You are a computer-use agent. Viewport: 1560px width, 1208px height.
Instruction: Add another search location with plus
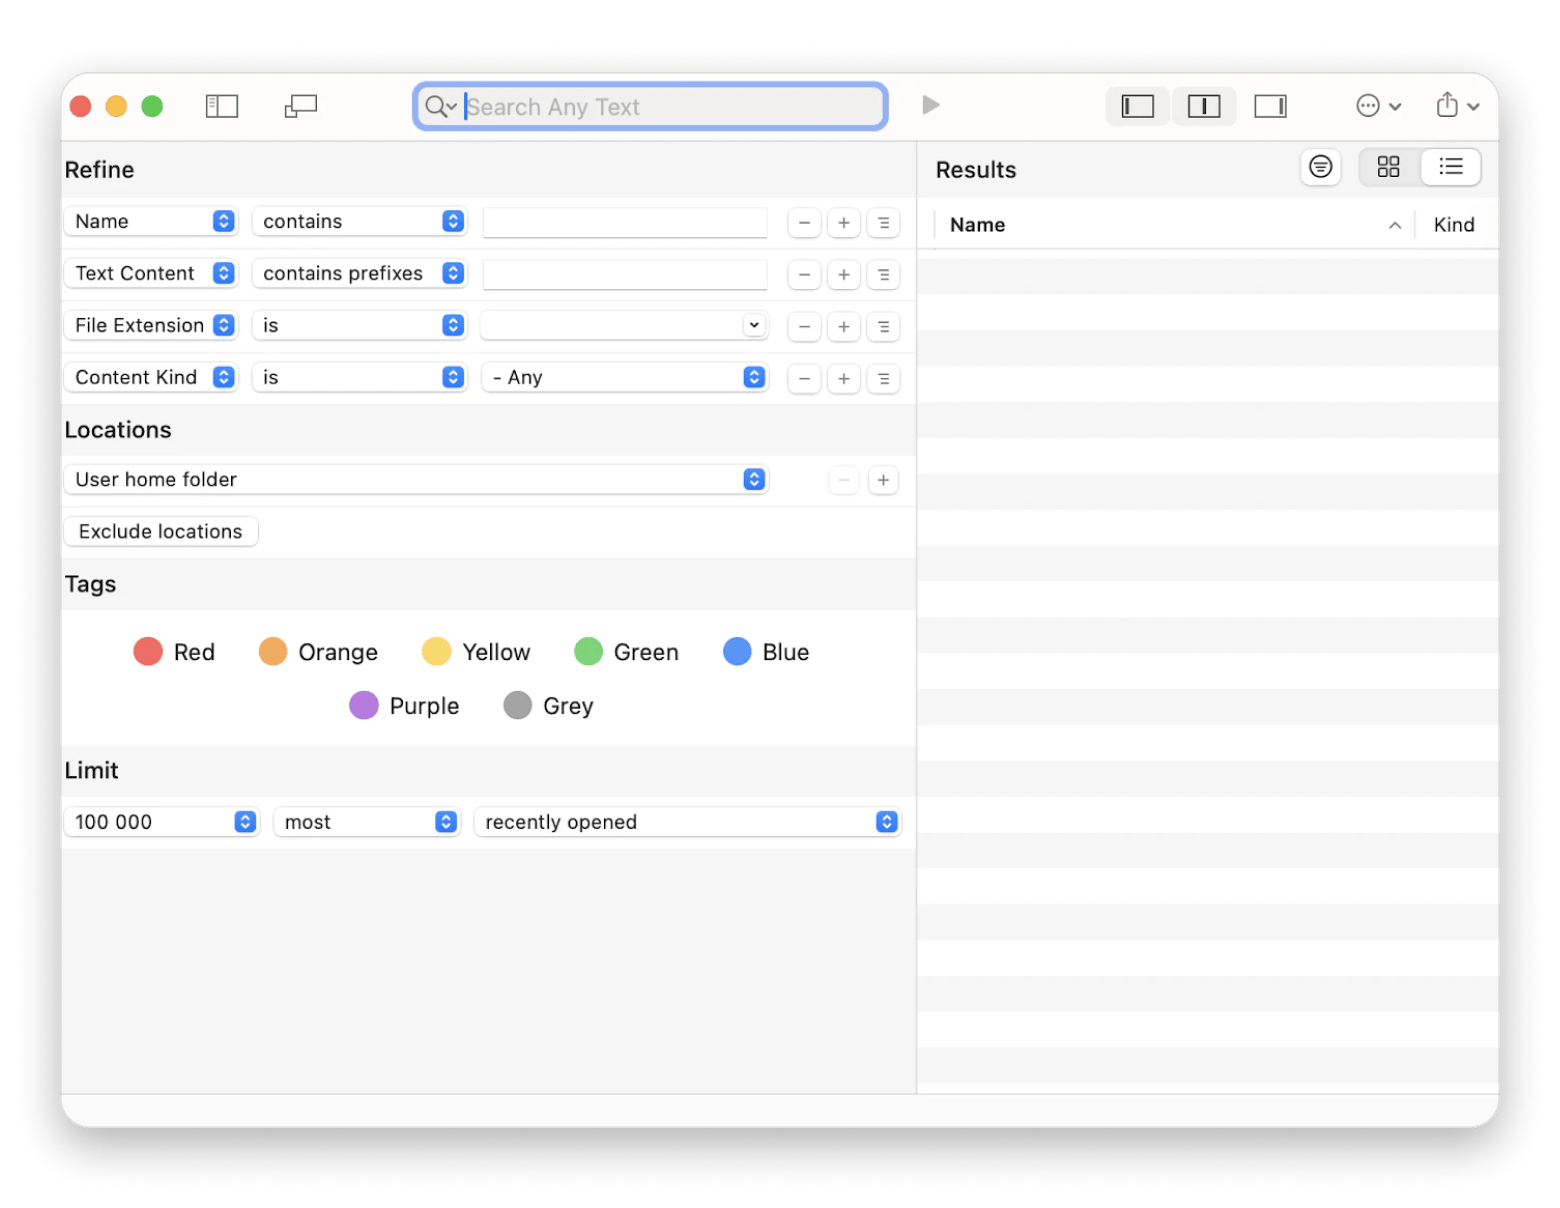[883, 481]
